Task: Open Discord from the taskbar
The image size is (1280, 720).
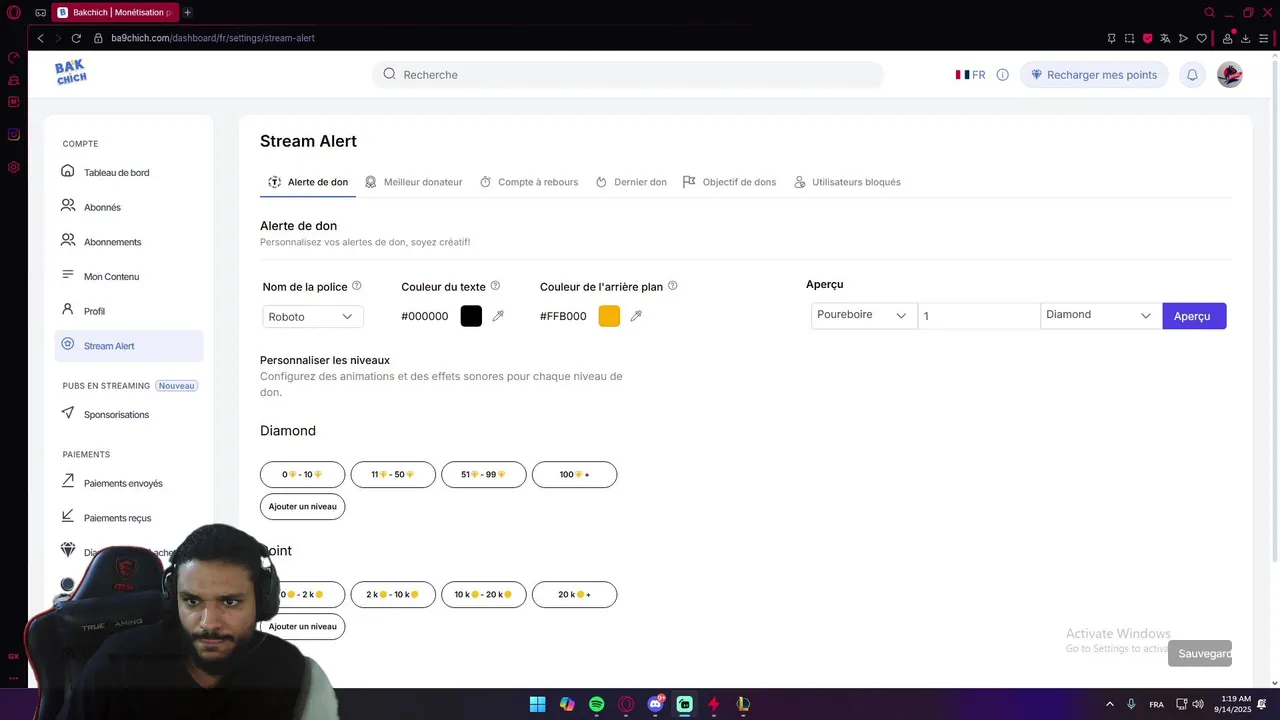Action: click(x=655, y=704)
